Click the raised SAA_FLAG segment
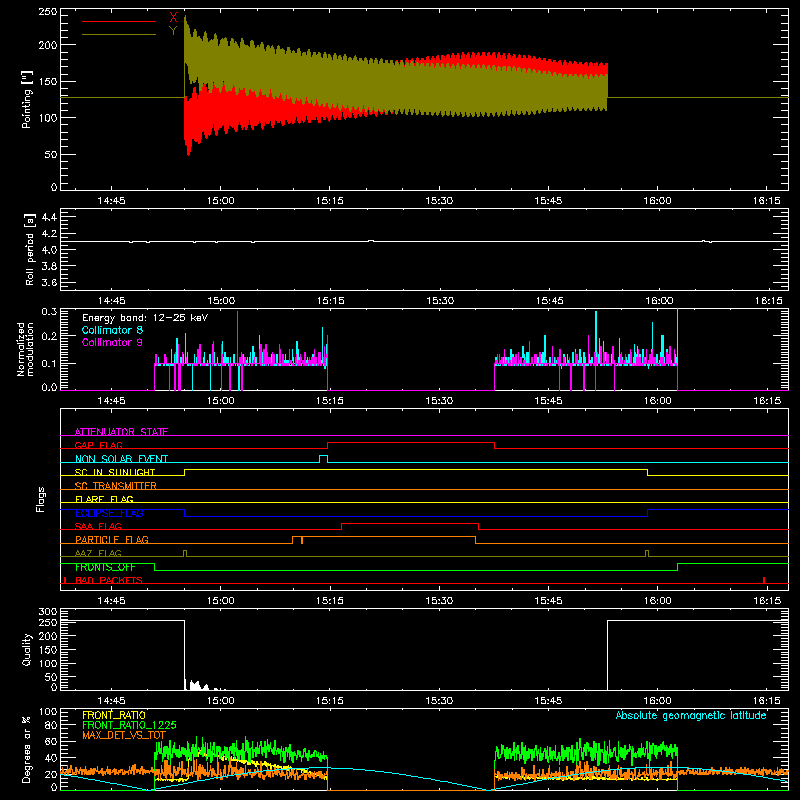Image resolution: width=800 pixels, height=800 pixels. (410, 524)
